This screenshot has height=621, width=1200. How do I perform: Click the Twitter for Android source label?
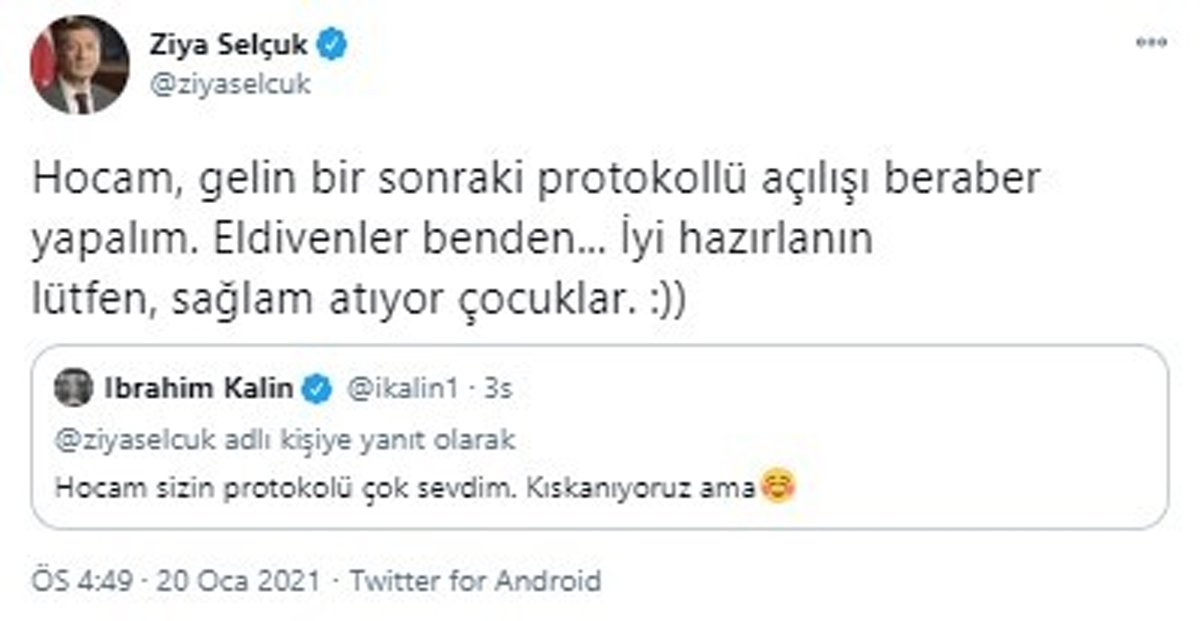click(x=479, y=577)
